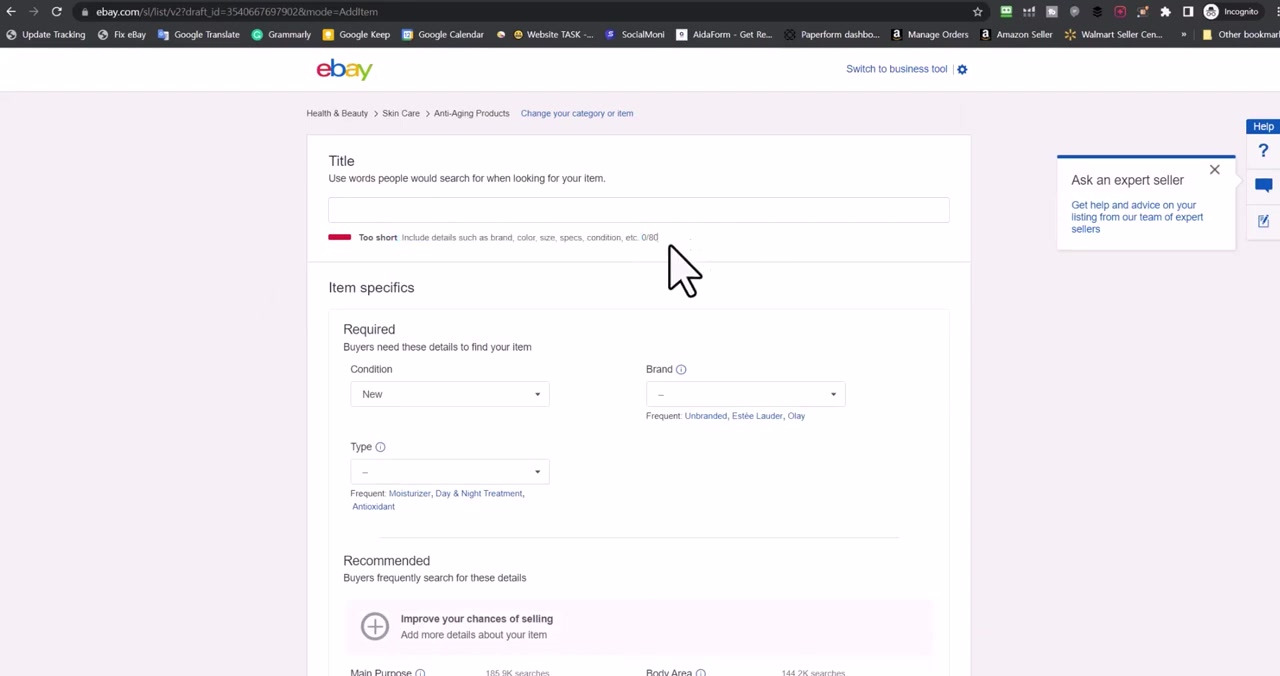Viewport: 1280px width, 676px height.
Task: Open browser extensions puzzle icon
Action: pos(1165,12)
